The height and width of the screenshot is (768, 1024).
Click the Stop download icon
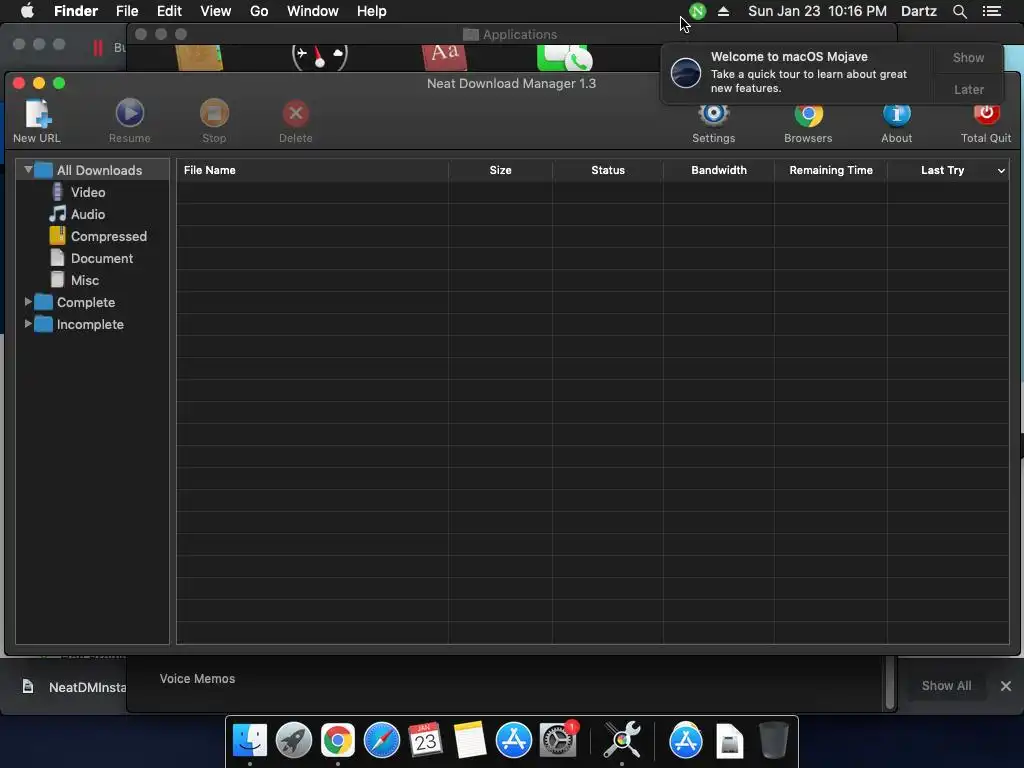pyautogui.click(x=214, y=114)
